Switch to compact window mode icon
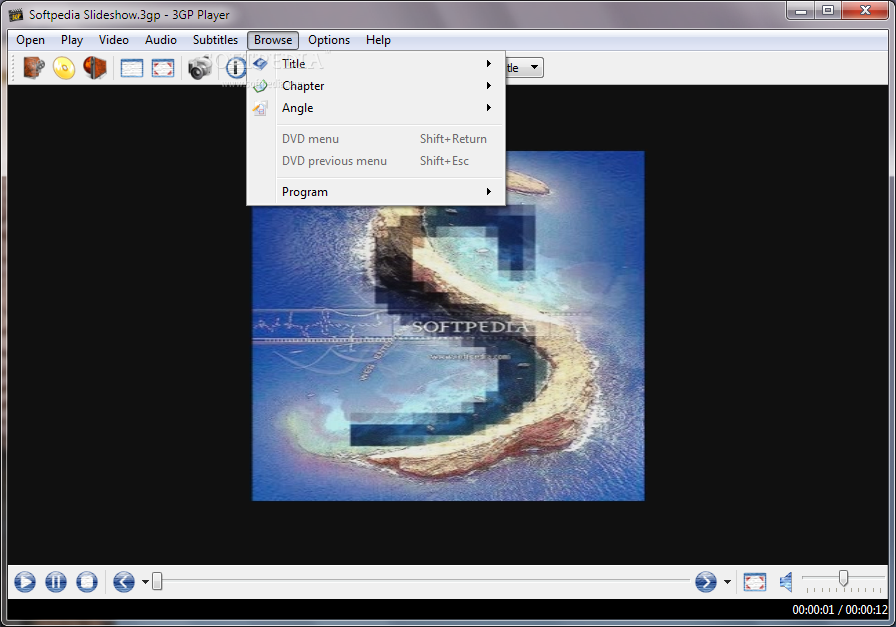The image size is (896, 627). pos(132,68)
